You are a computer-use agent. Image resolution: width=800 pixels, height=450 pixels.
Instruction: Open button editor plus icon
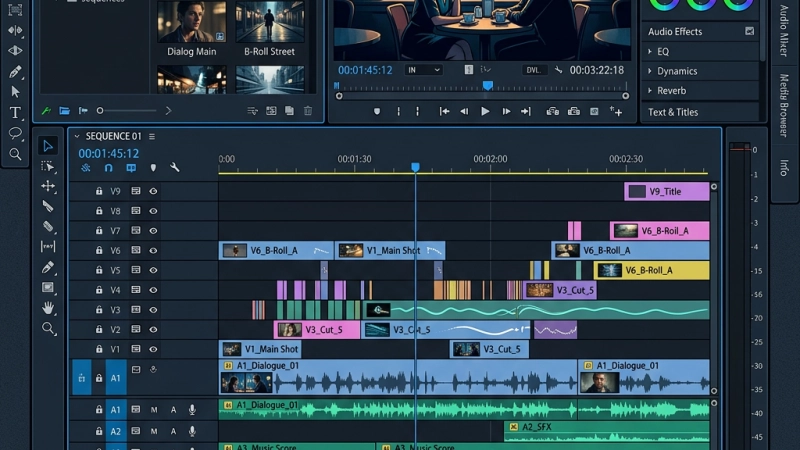point(616,111)
